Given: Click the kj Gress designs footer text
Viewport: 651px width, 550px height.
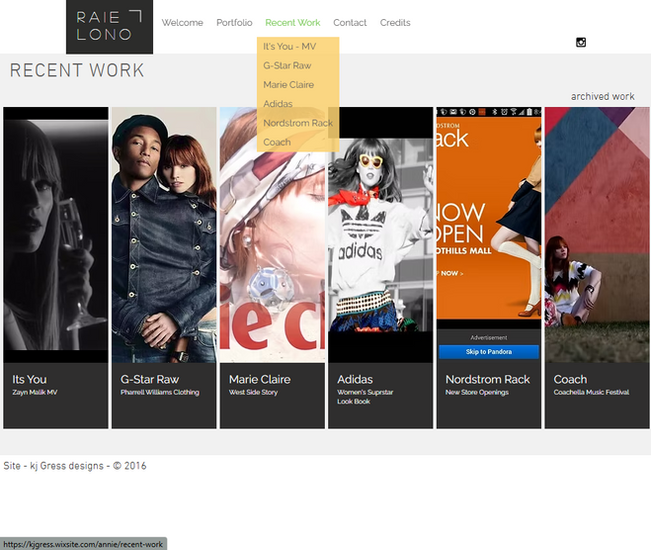Looking at the screenshot, I should click(x=75, y=466).
